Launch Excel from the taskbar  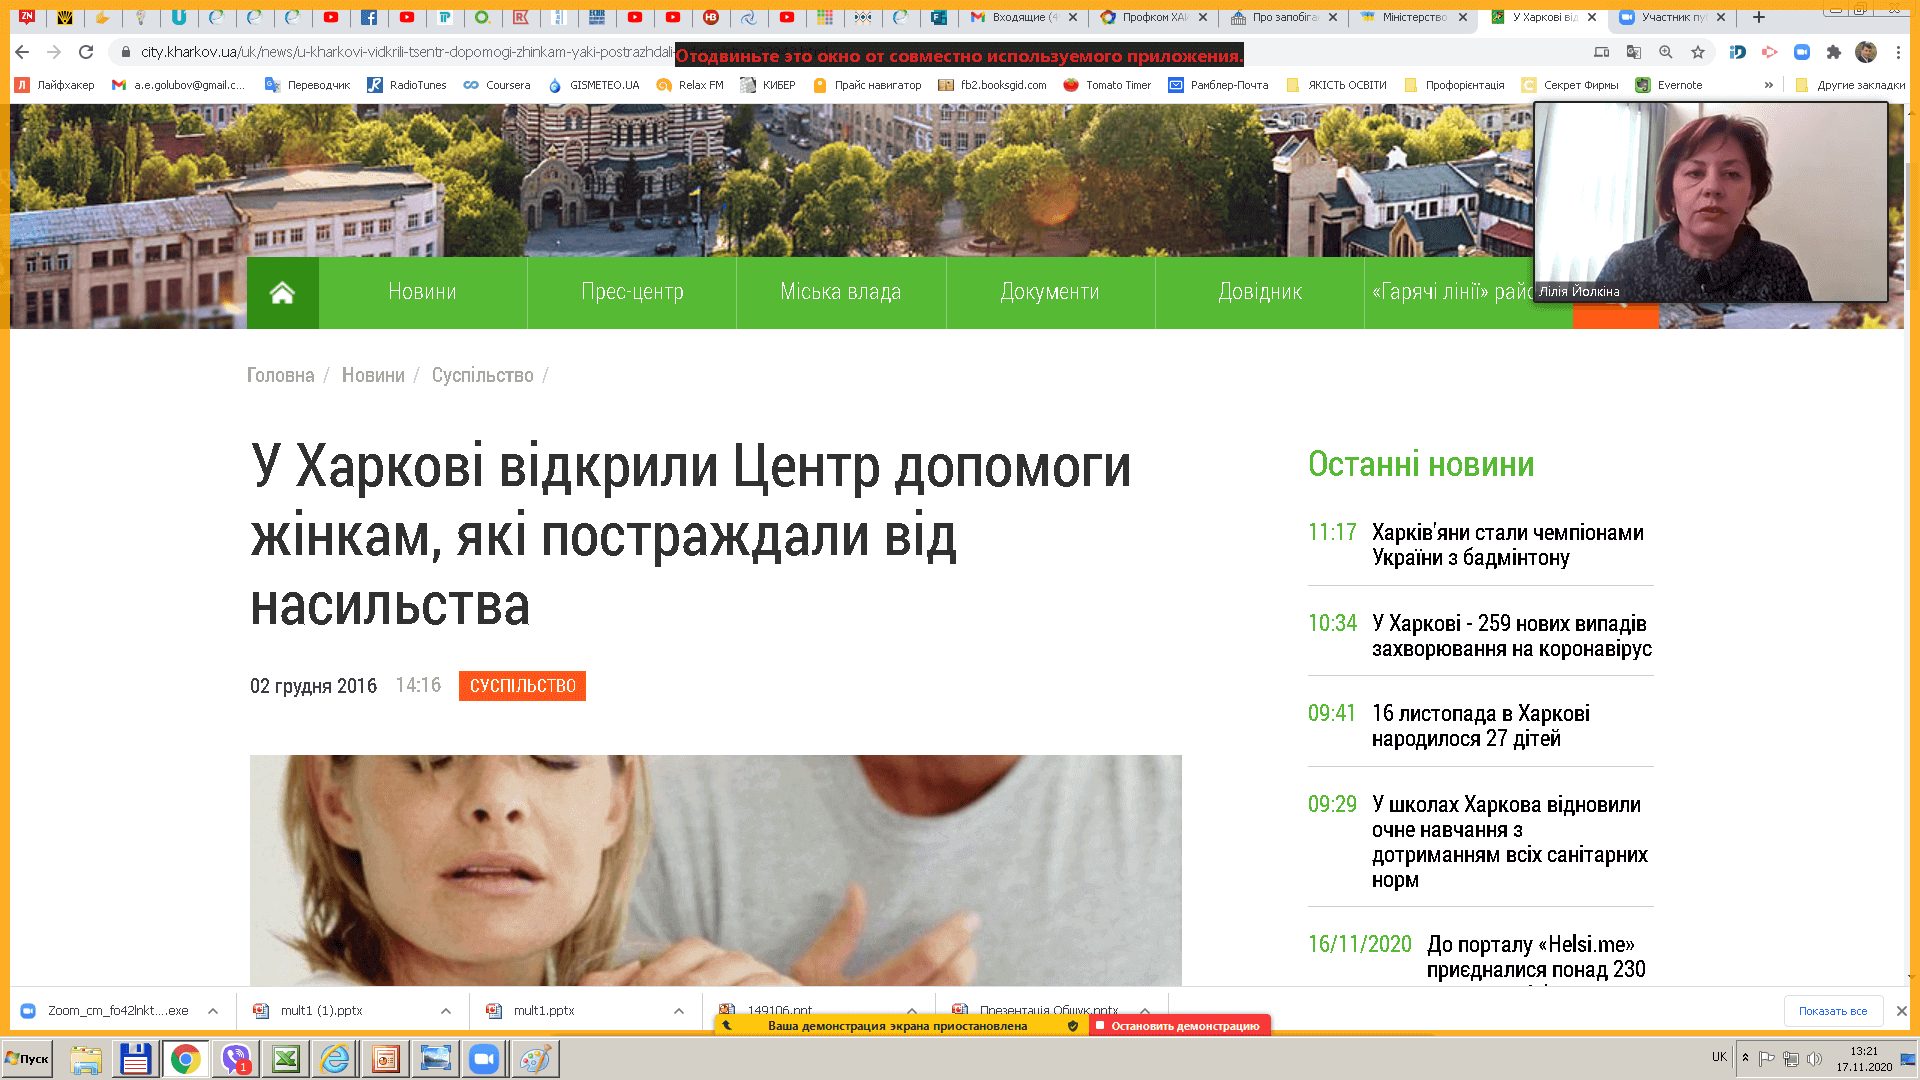286,1059
